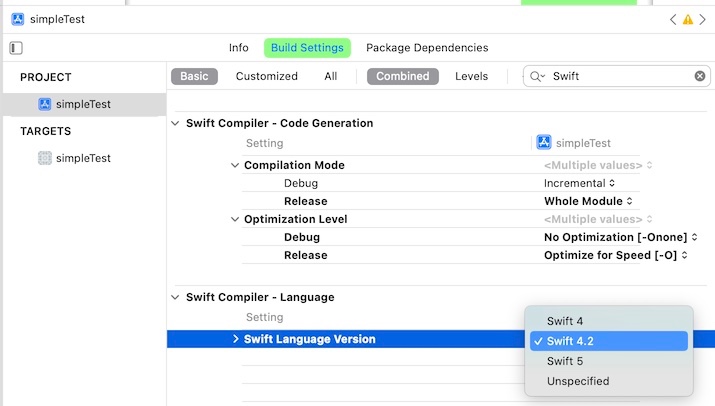Go to previous issue with left chevron
Viewport: 715px width, 406px height.
tap(674, 19)
